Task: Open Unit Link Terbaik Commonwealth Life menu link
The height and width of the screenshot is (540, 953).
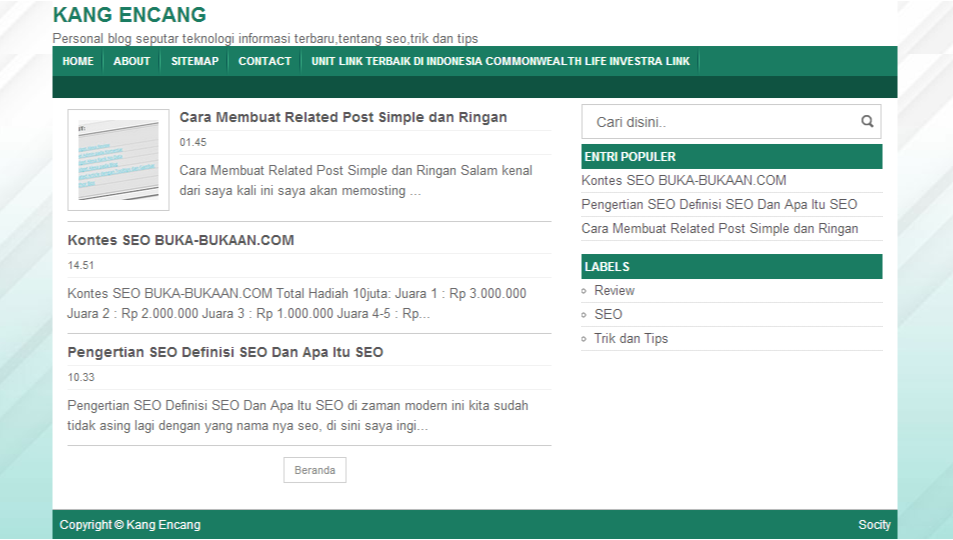Action: coord(500,61)
